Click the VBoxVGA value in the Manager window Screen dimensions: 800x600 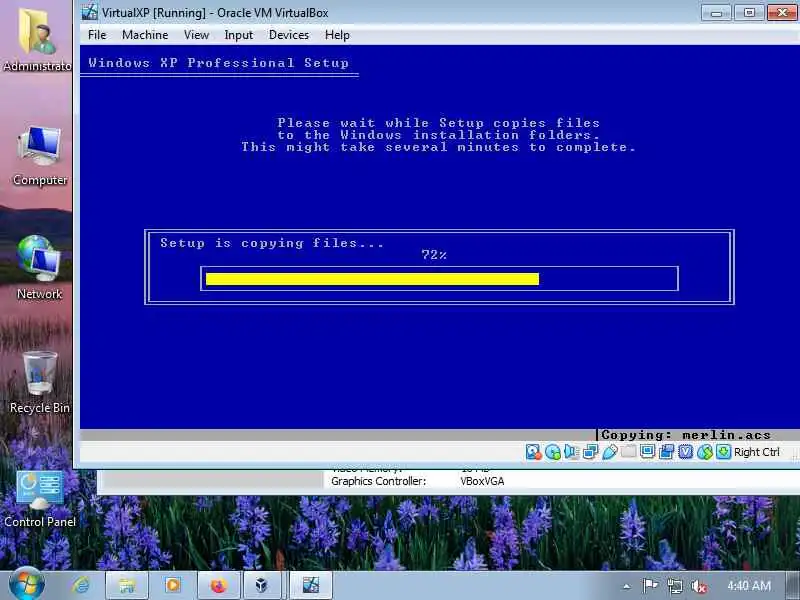[x=482, y=481]
